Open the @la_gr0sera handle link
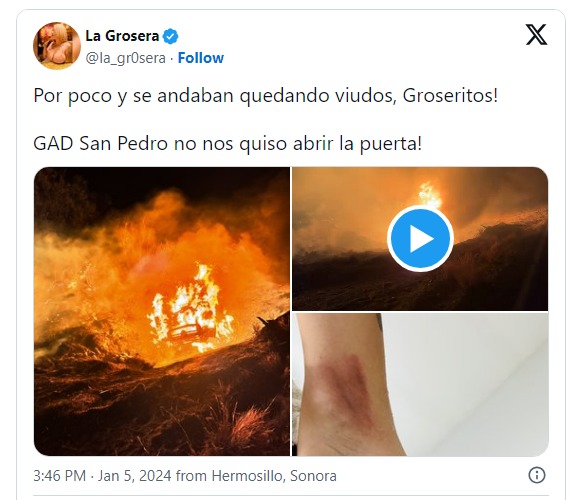 point(125,58)
